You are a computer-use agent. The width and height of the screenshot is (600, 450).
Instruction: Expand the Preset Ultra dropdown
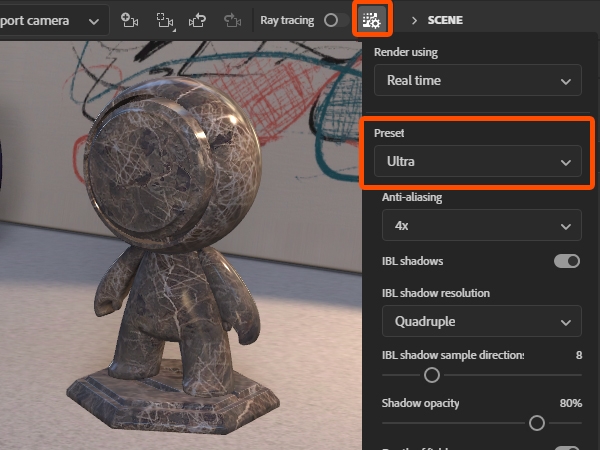pos(478,161)
